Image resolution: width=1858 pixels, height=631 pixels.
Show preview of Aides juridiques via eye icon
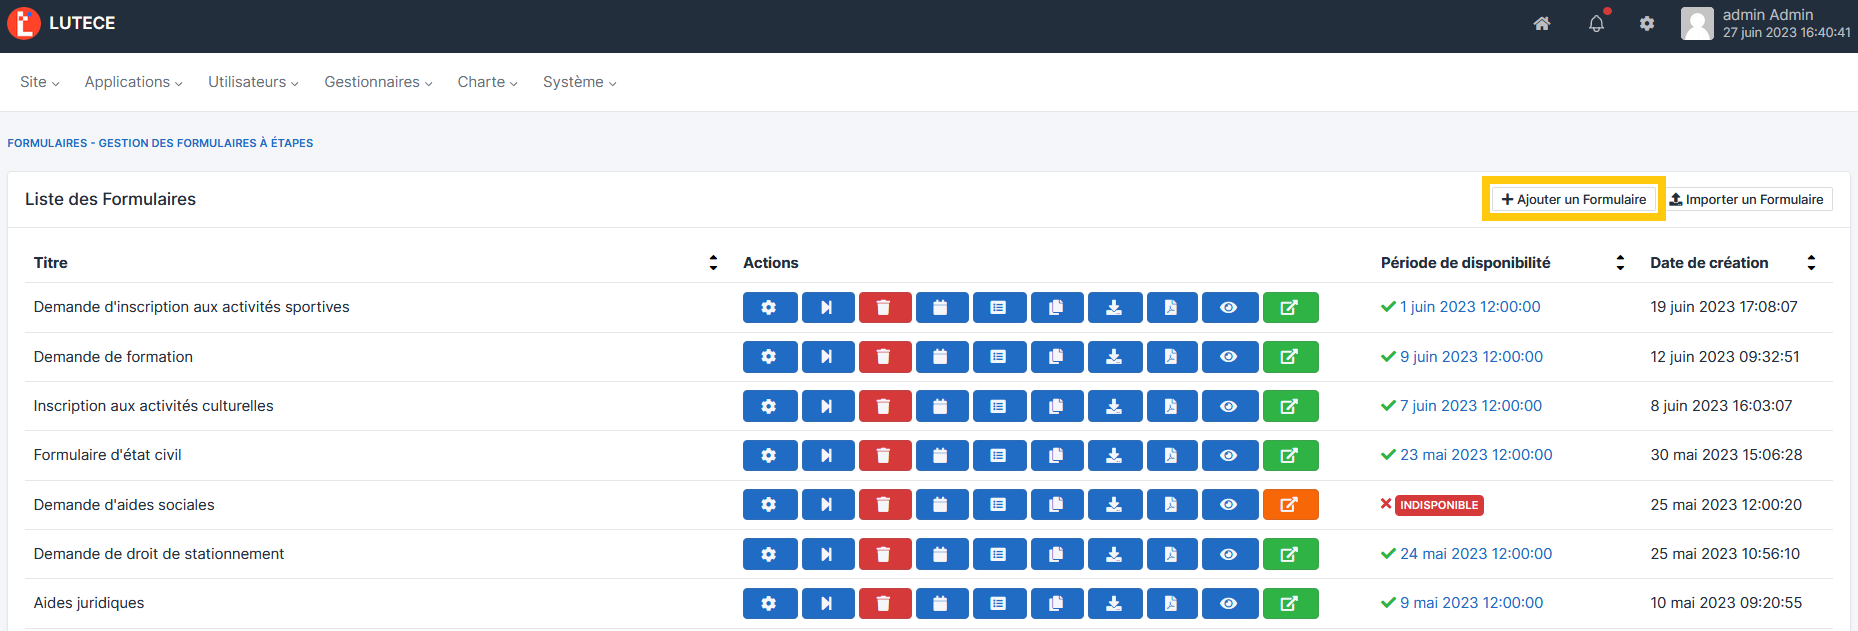coord(1229,604)
